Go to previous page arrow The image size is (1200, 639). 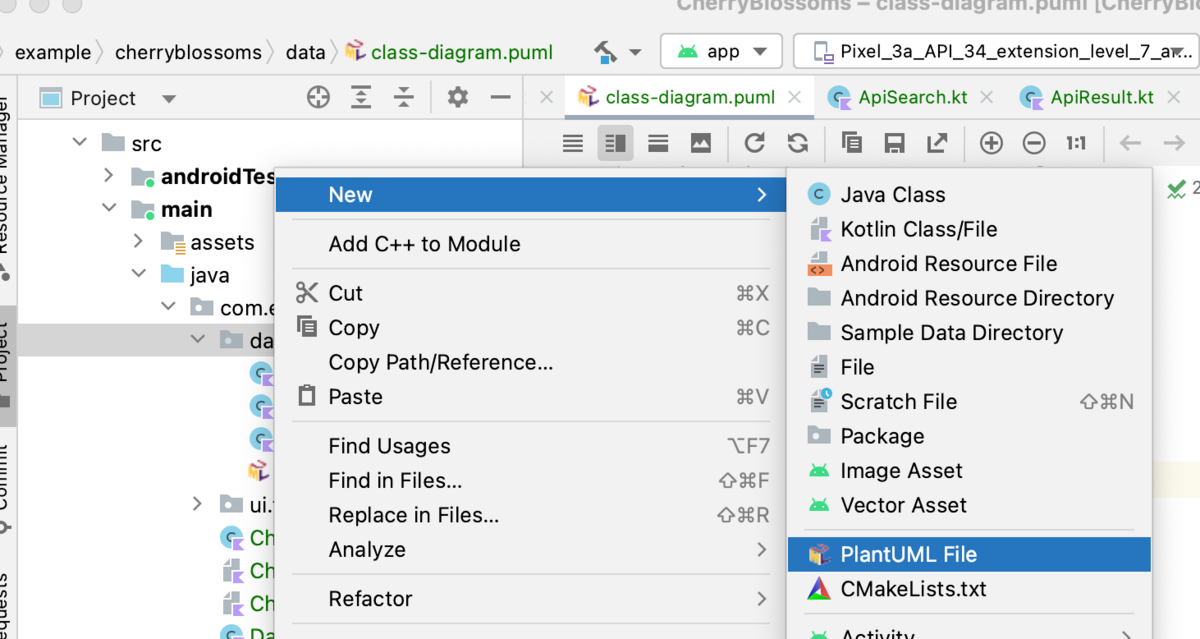pyautogui.click(x=1131, y=143)
